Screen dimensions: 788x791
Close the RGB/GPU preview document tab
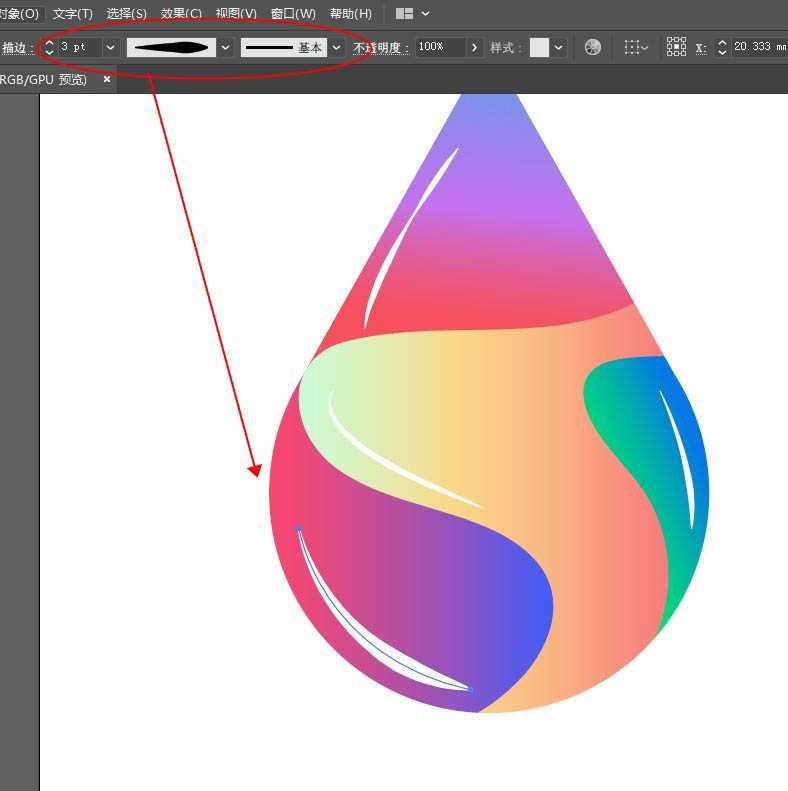pyautogui.click(x=107, y=79)
